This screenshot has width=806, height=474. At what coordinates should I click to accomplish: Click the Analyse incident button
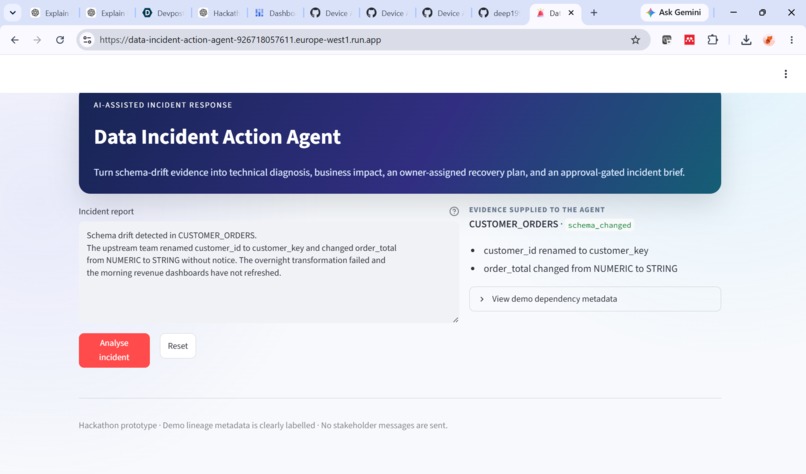click(x=114, y=350)
